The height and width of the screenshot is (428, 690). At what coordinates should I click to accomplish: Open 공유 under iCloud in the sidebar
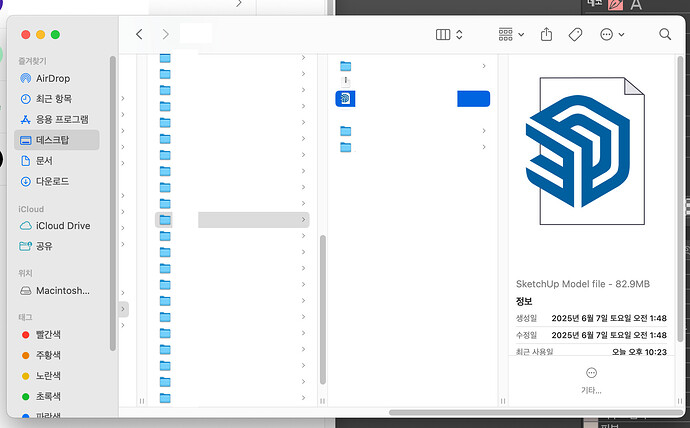coord(36,246)
